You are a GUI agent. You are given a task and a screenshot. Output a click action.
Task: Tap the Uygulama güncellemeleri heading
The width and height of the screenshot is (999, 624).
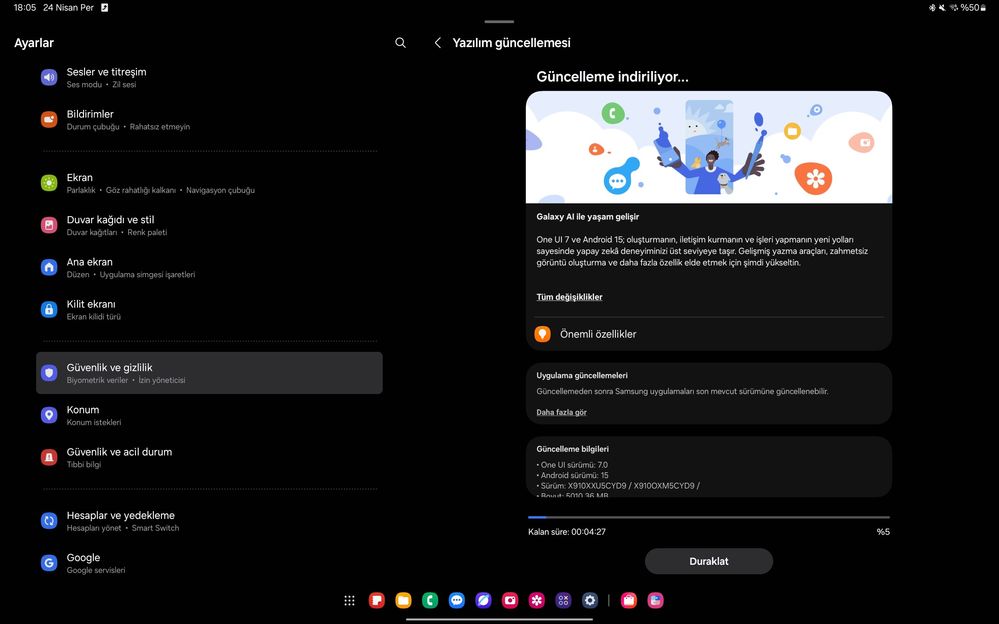click(582, 375)
